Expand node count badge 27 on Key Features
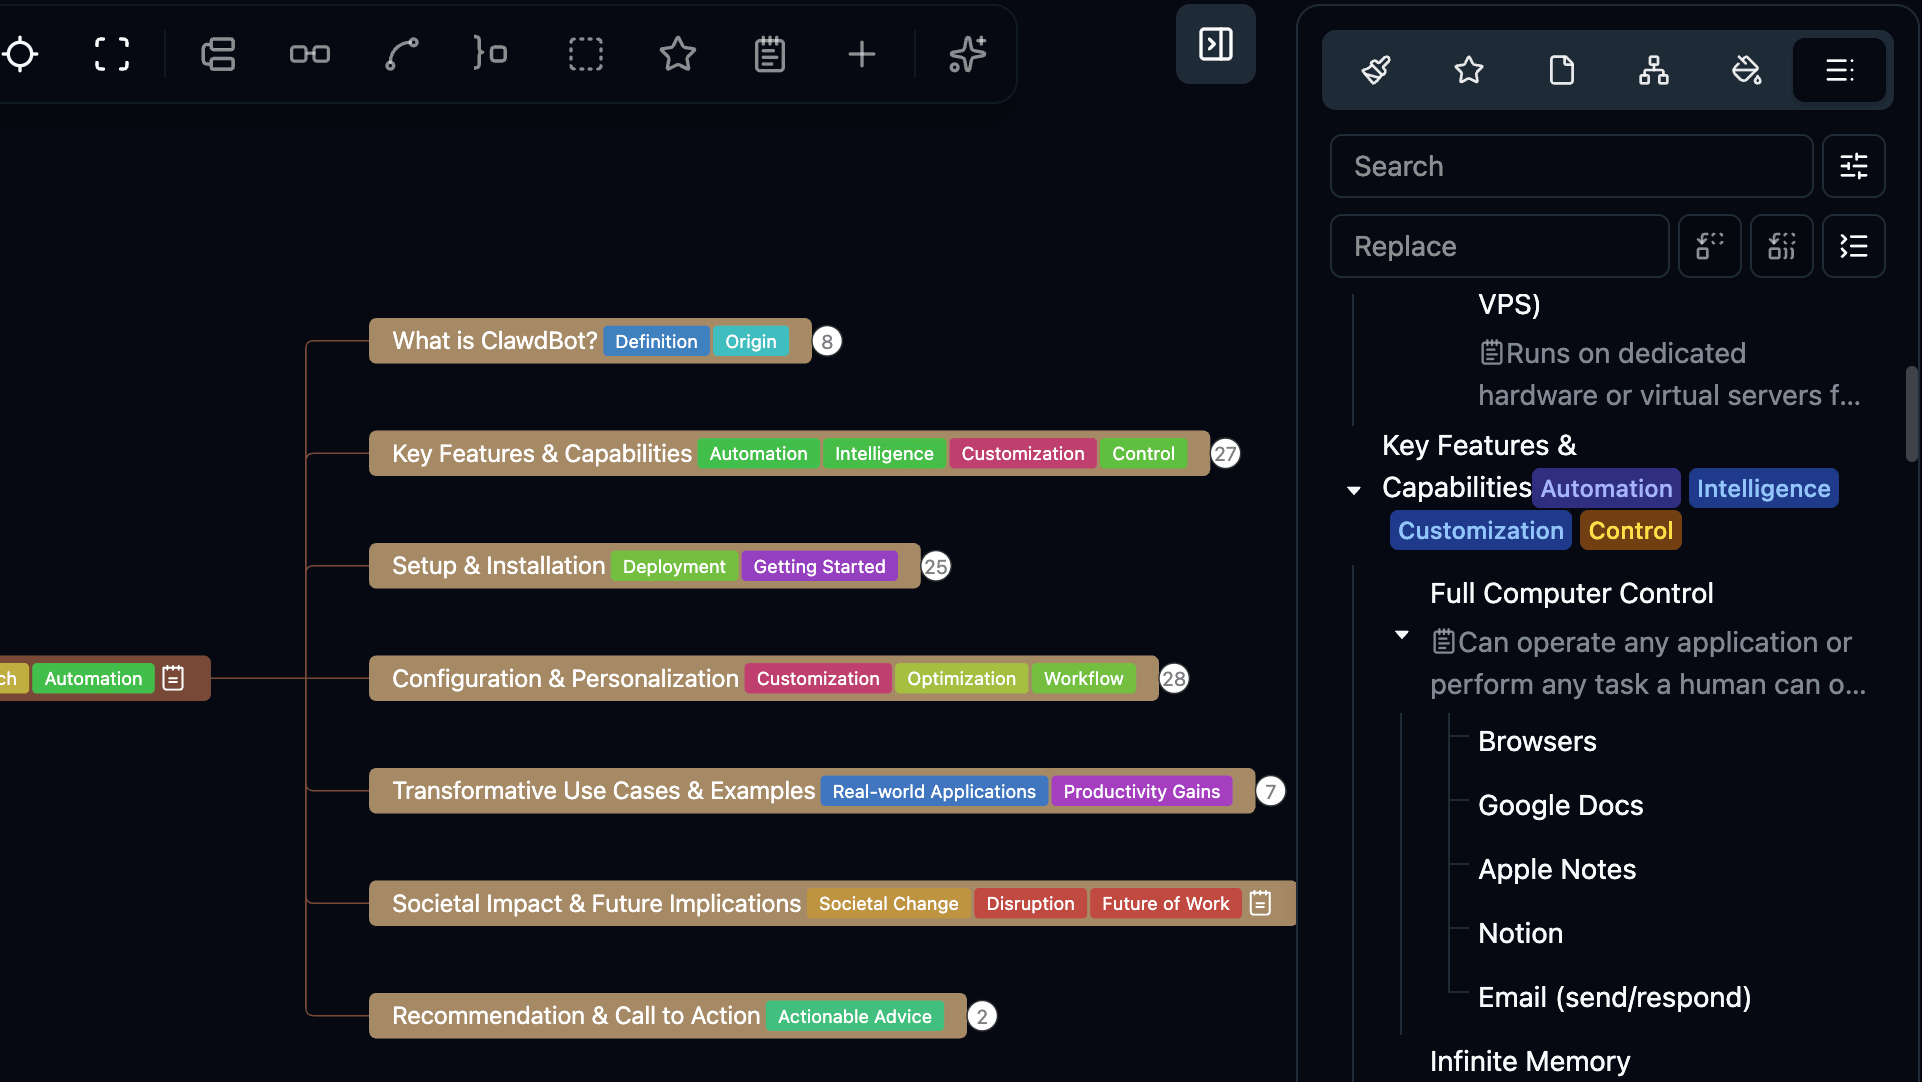 (1225, 454)
